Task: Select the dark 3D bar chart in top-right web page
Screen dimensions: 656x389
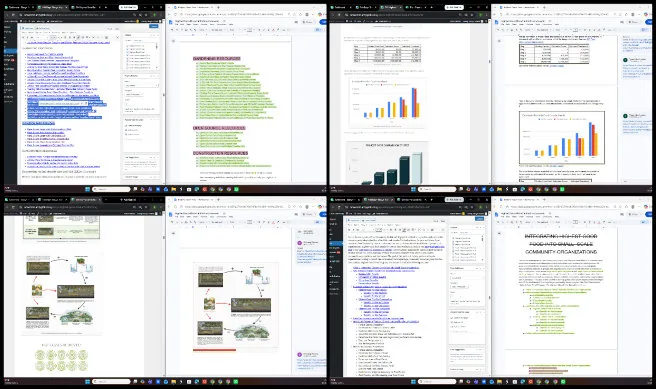Action: (x=387, y=164)
